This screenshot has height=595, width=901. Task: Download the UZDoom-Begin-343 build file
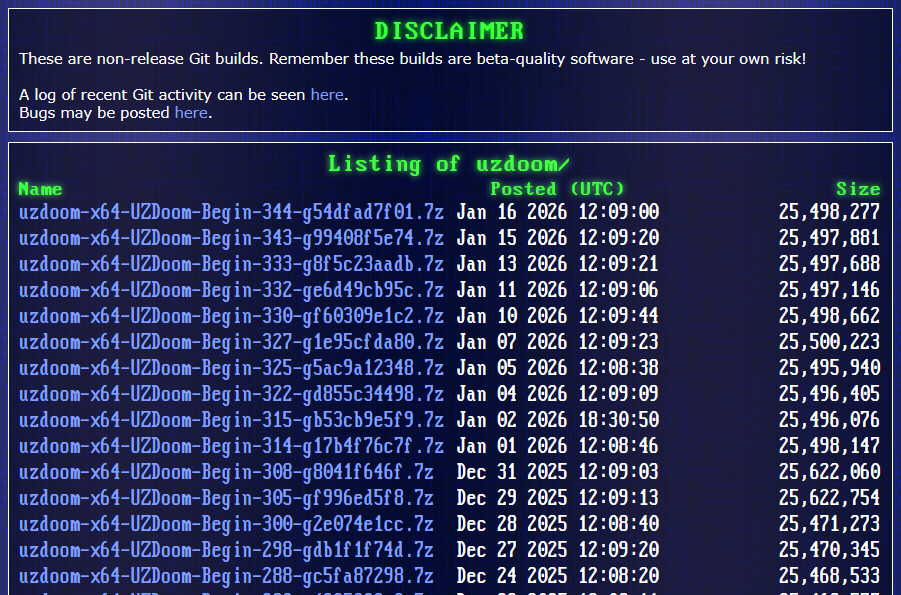click(231, 238)
